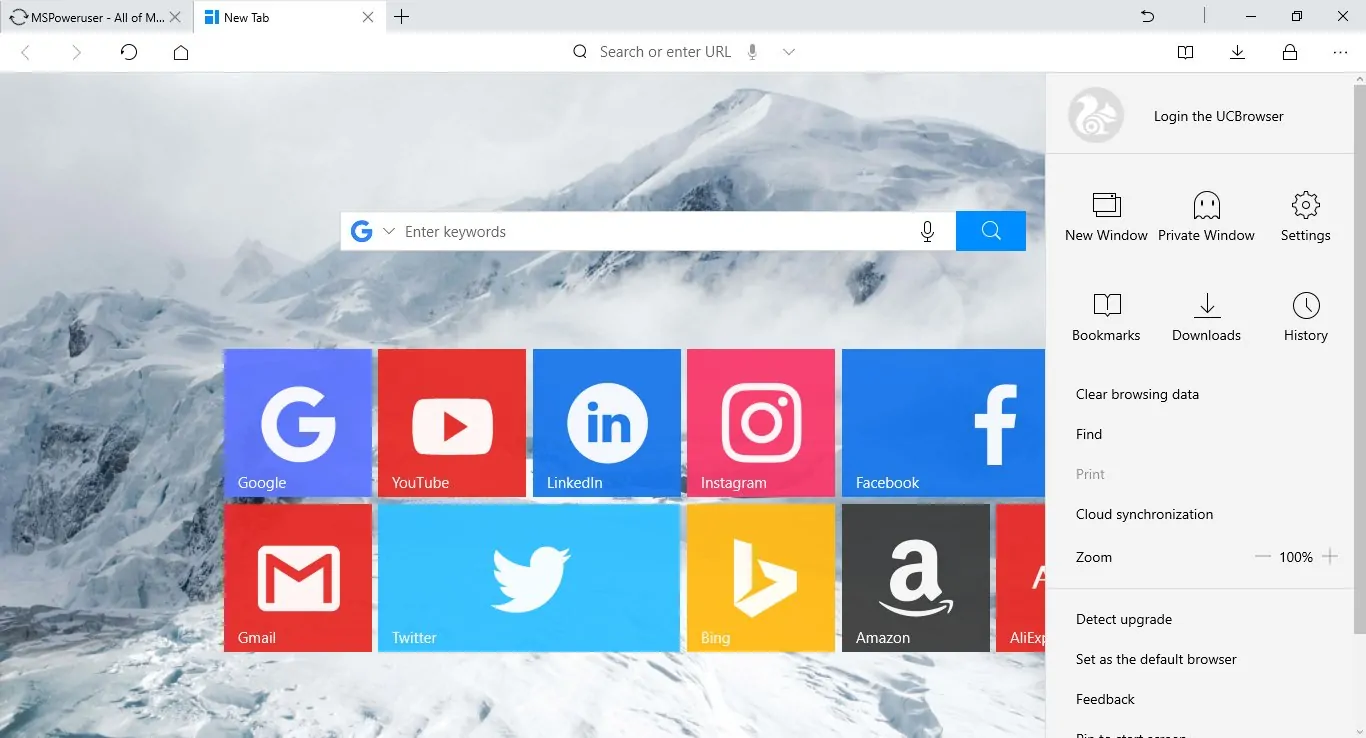Open the home page icon
The height and width of the screenshot is (738, 1366).
coord(181,52)
